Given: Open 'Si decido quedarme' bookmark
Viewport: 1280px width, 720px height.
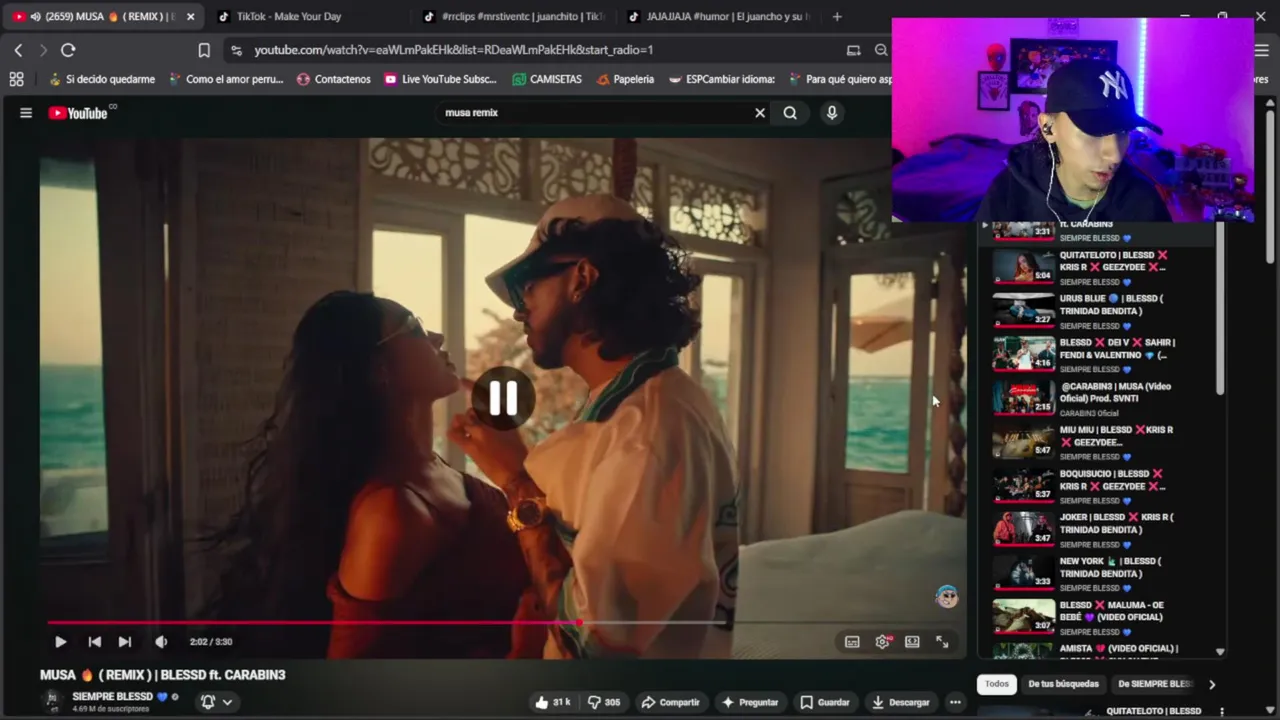Looking at the screenshot, I should pos(101,79).
